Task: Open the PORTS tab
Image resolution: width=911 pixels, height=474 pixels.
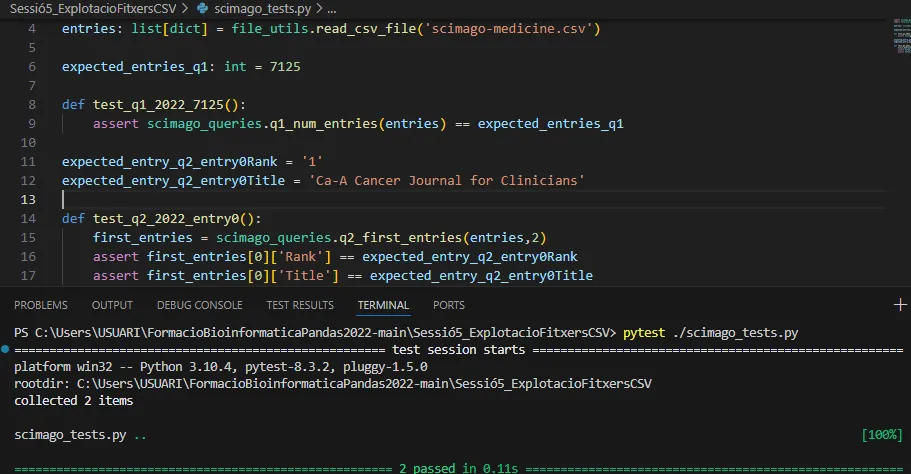Action: 449,305
